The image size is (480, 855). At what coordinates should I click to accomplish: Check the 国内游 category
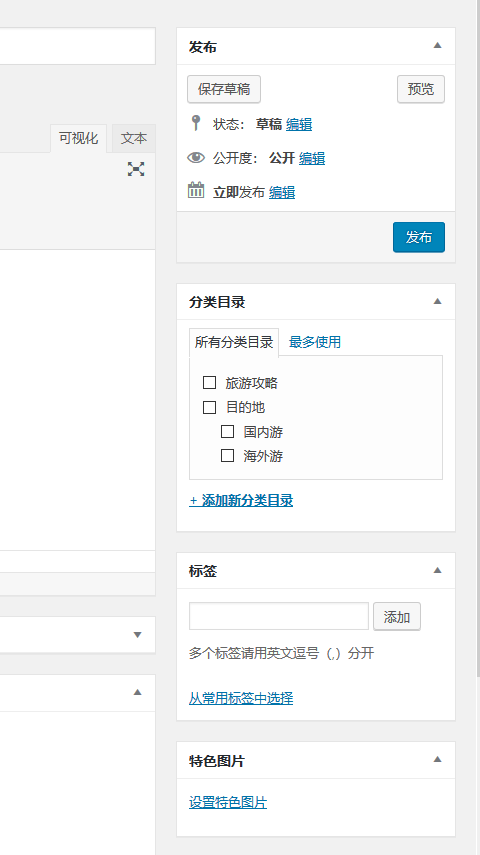(227, 431)
